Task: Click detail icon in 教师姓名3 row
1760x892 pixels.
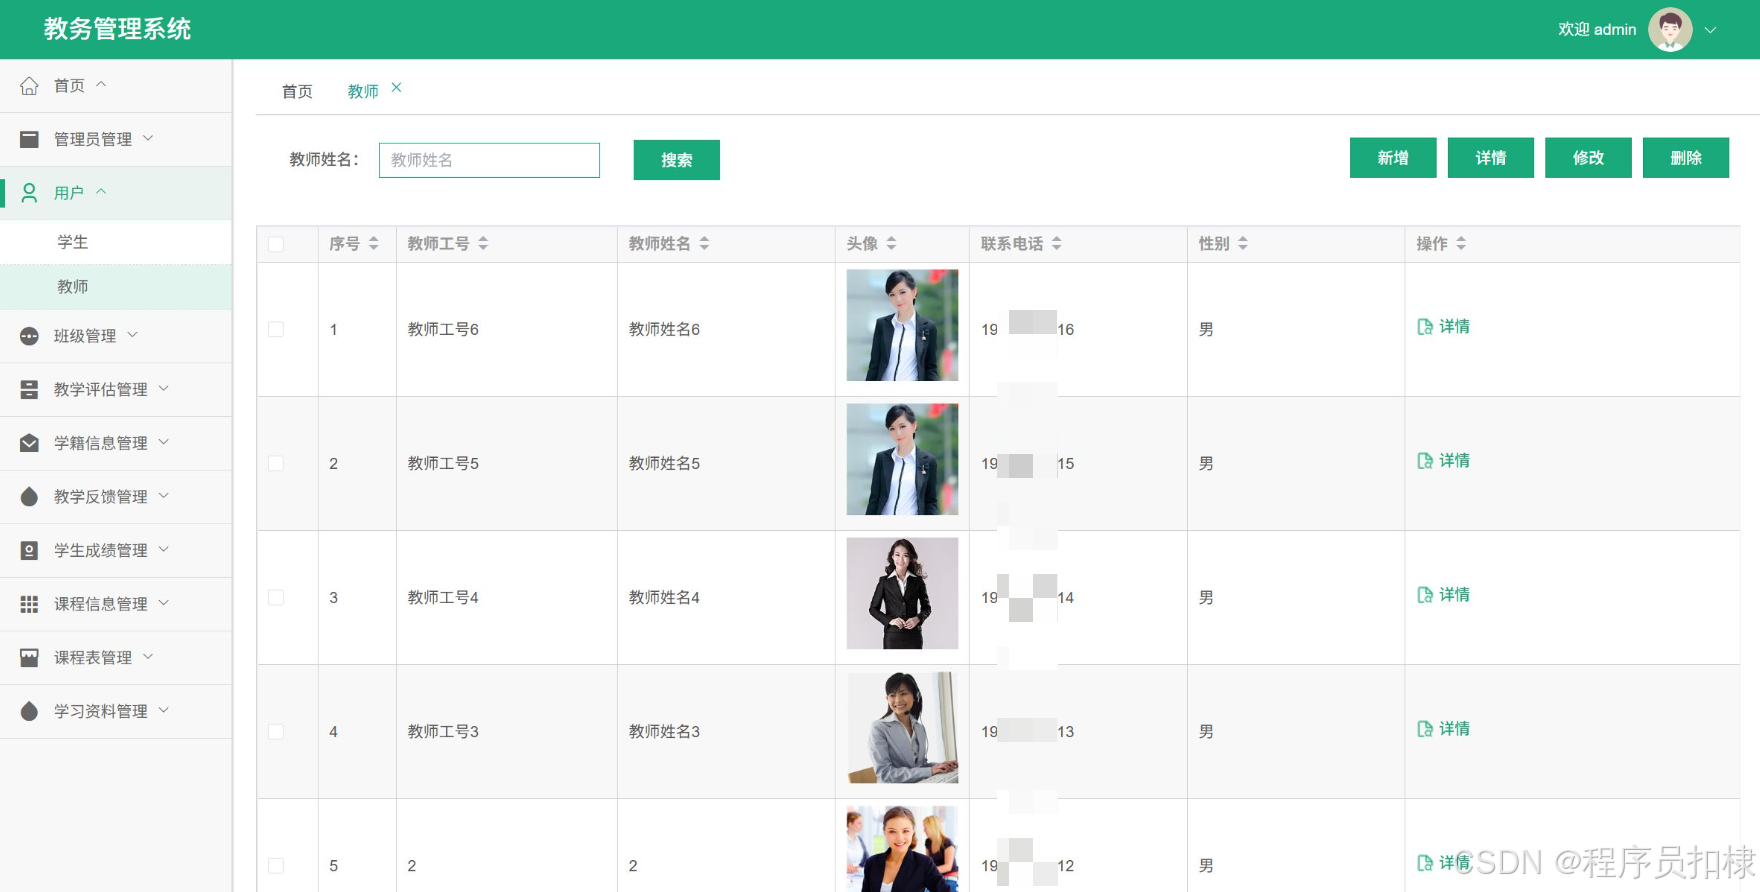Action: [1425, 729]
